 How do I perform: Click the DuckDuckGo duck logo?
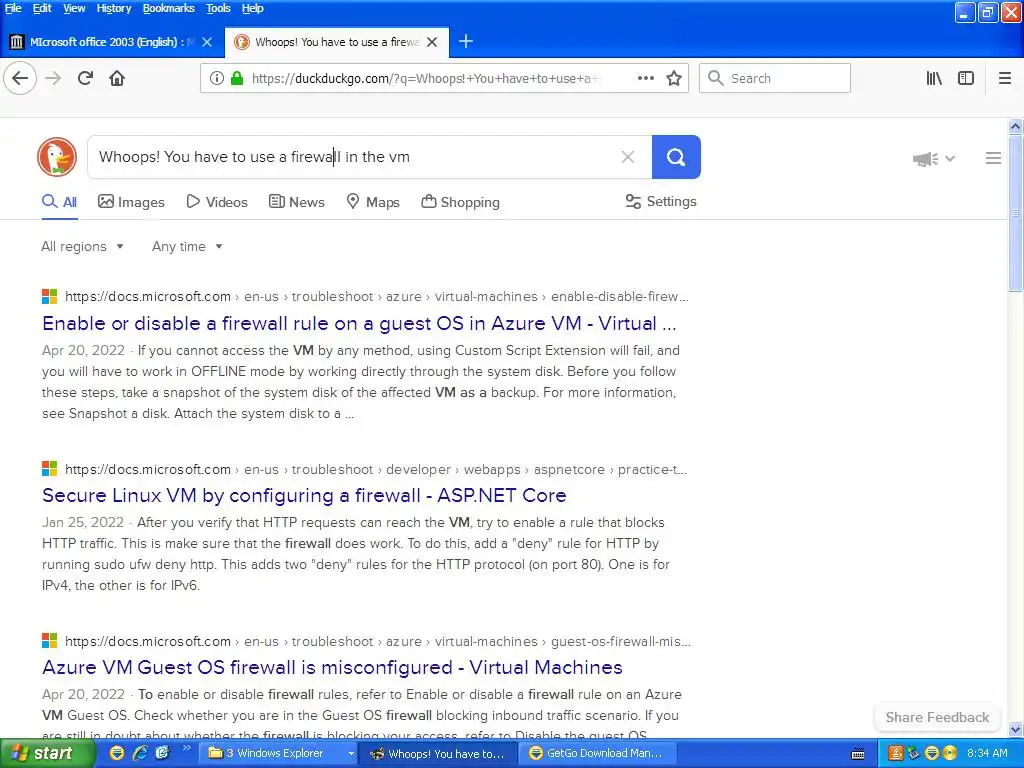coord(57,157)
